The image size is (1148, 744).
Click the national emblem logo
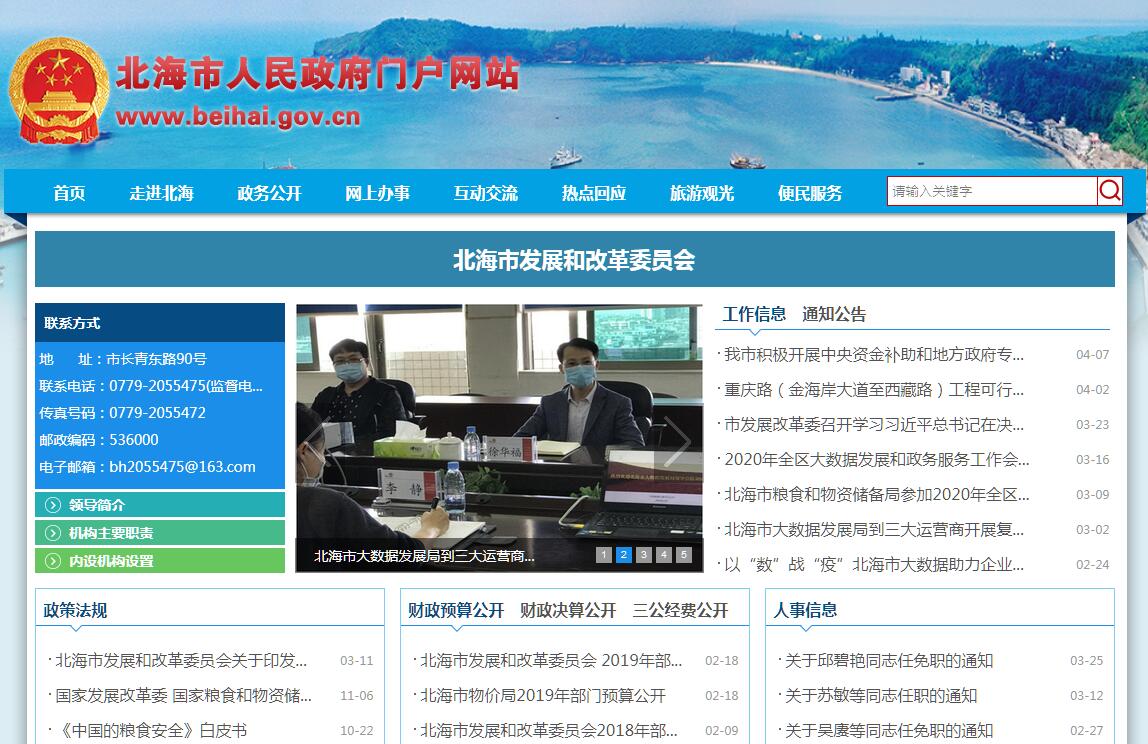point(59,88)
